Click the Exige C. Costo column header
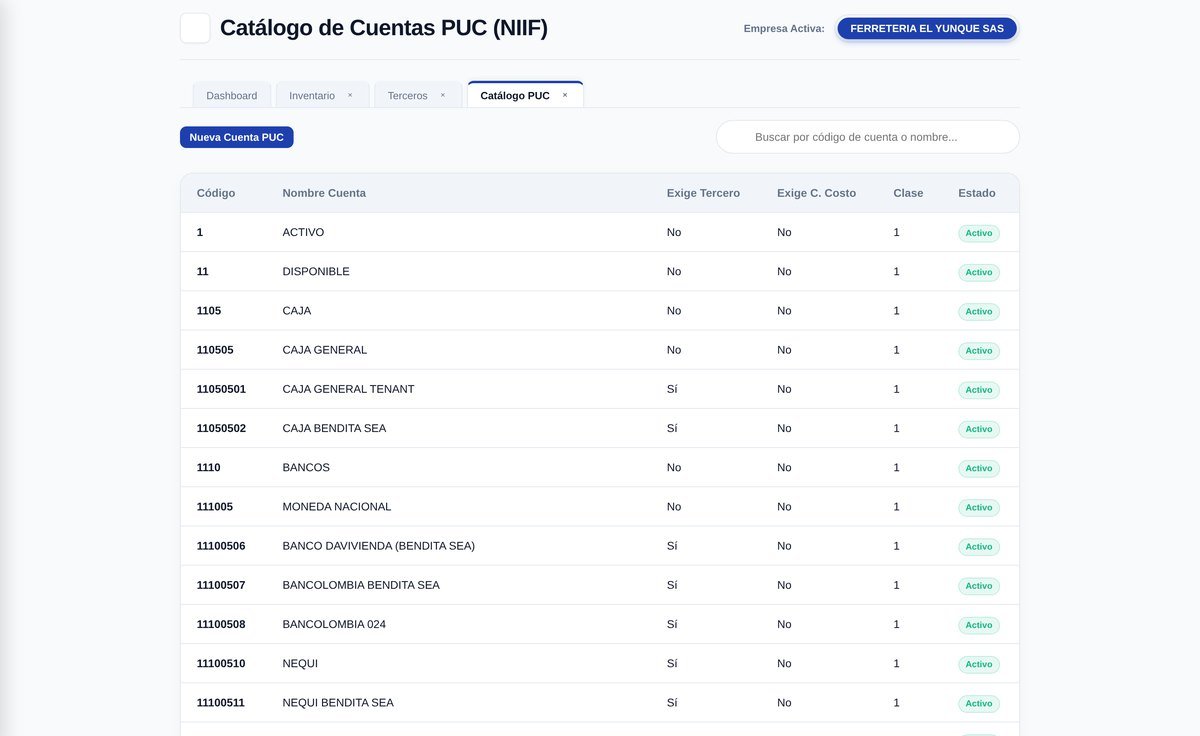Screen dimensions: 1200x736 pyautogui.click(x=816, y=193)
